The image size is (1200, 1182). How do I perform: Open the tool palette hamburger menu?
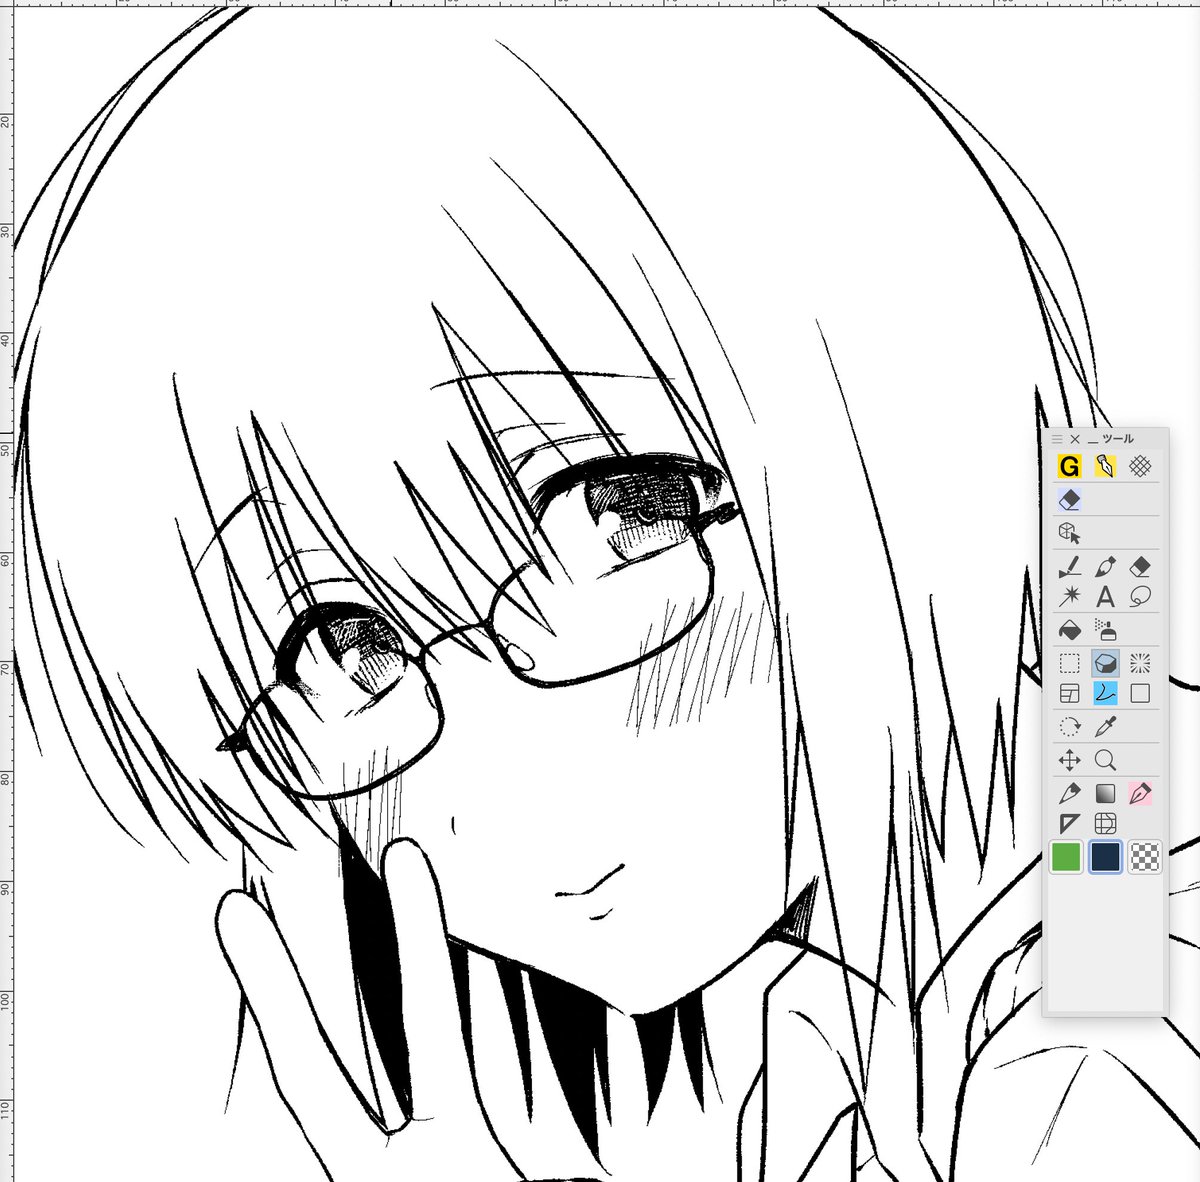[x=1057, y=439]
